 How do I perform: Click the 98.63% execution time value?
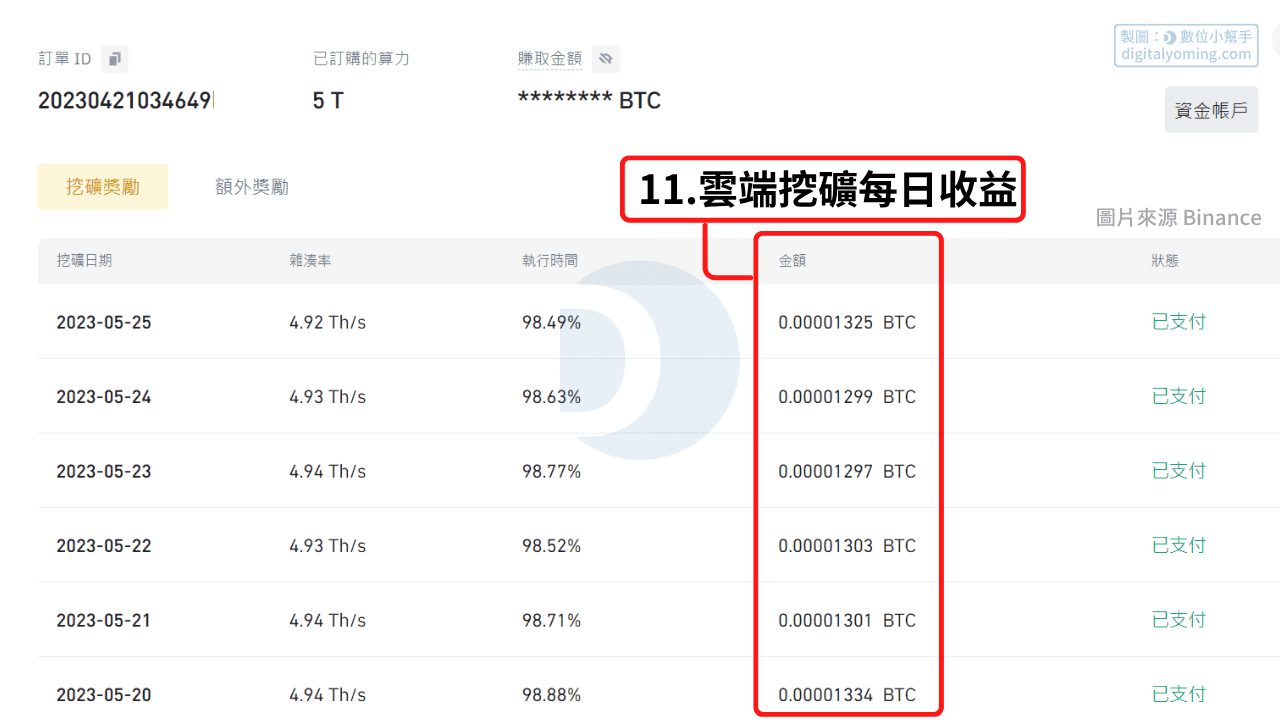pyautogui.click(x=551, y=397)
